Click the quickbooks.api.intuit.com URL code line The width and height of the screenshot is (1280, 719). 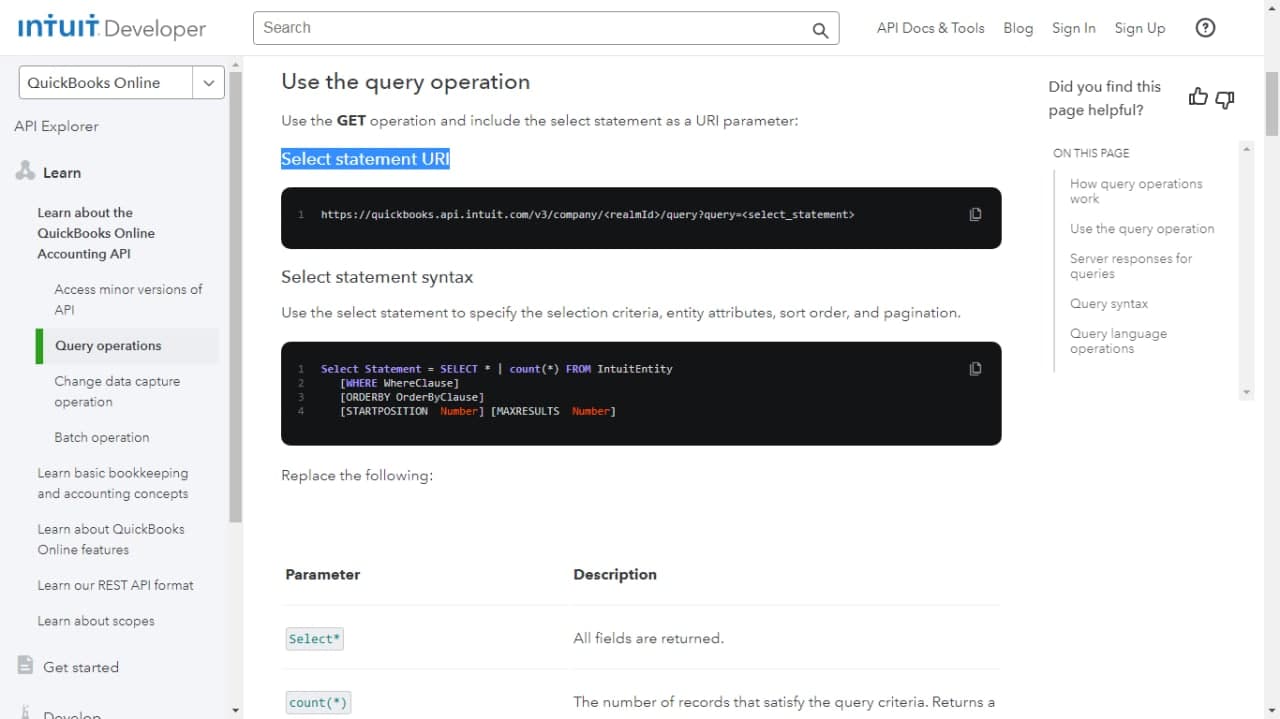[588, 214]
